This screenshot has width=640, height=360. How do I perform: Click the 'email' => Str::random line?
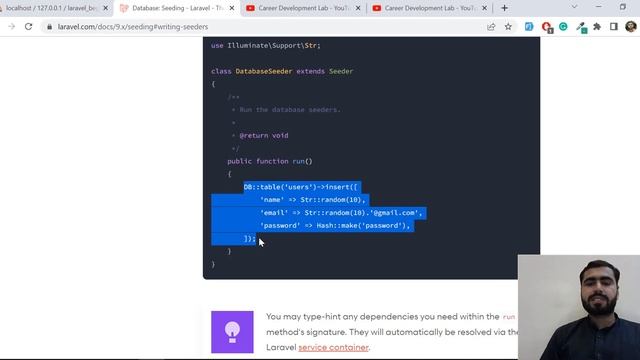tap(341, 213)
